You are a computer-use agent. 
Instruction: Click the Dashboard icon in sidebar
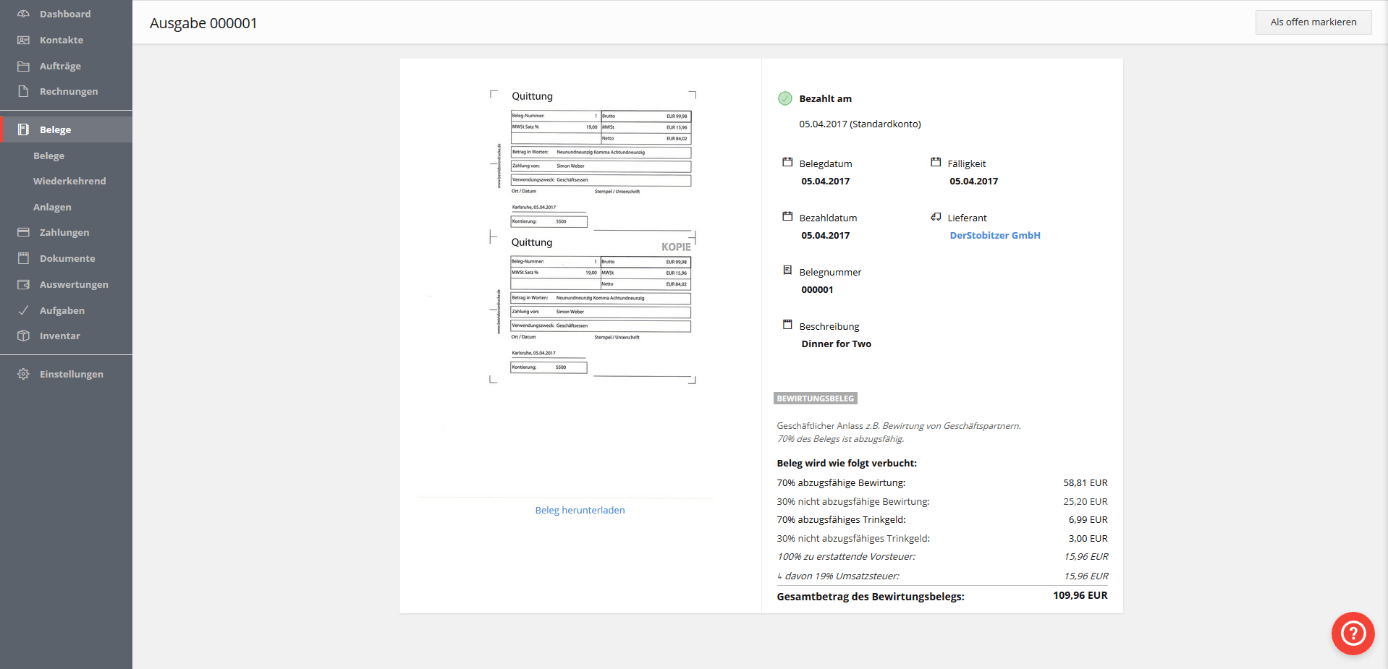coord(23,14)
